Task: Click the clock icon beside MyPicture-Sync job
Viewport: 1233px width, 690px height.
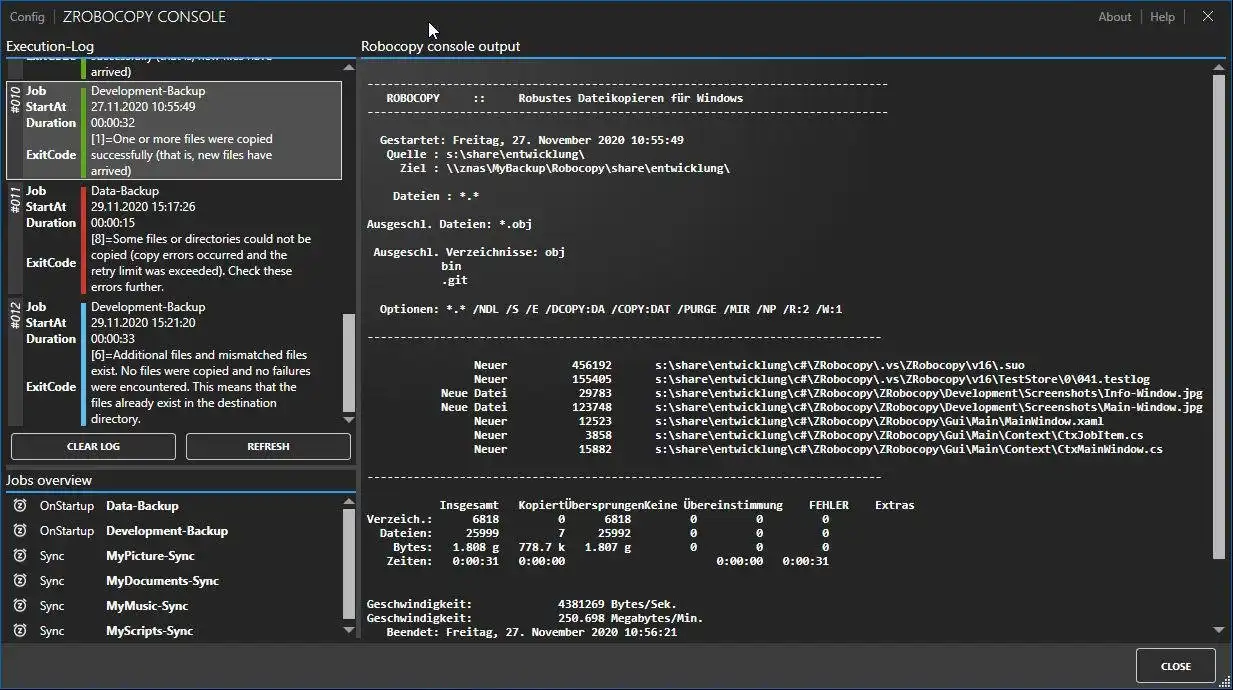Action: tap(20, 555)
